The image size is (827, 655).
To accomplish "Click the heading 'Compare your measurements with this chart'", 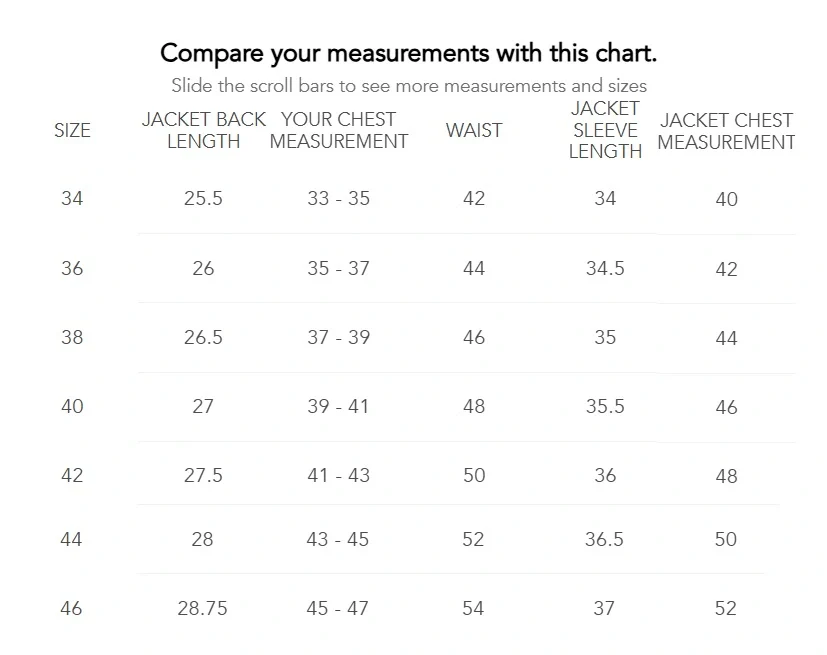I will point(409,53).
